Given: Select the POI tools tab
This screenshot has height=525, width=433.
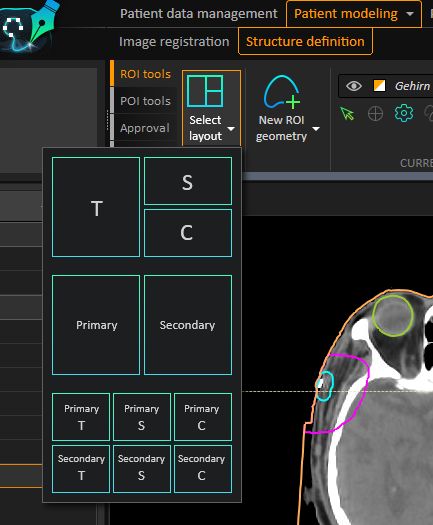Looking at the screenshot, I should click(x=145, y=101).
